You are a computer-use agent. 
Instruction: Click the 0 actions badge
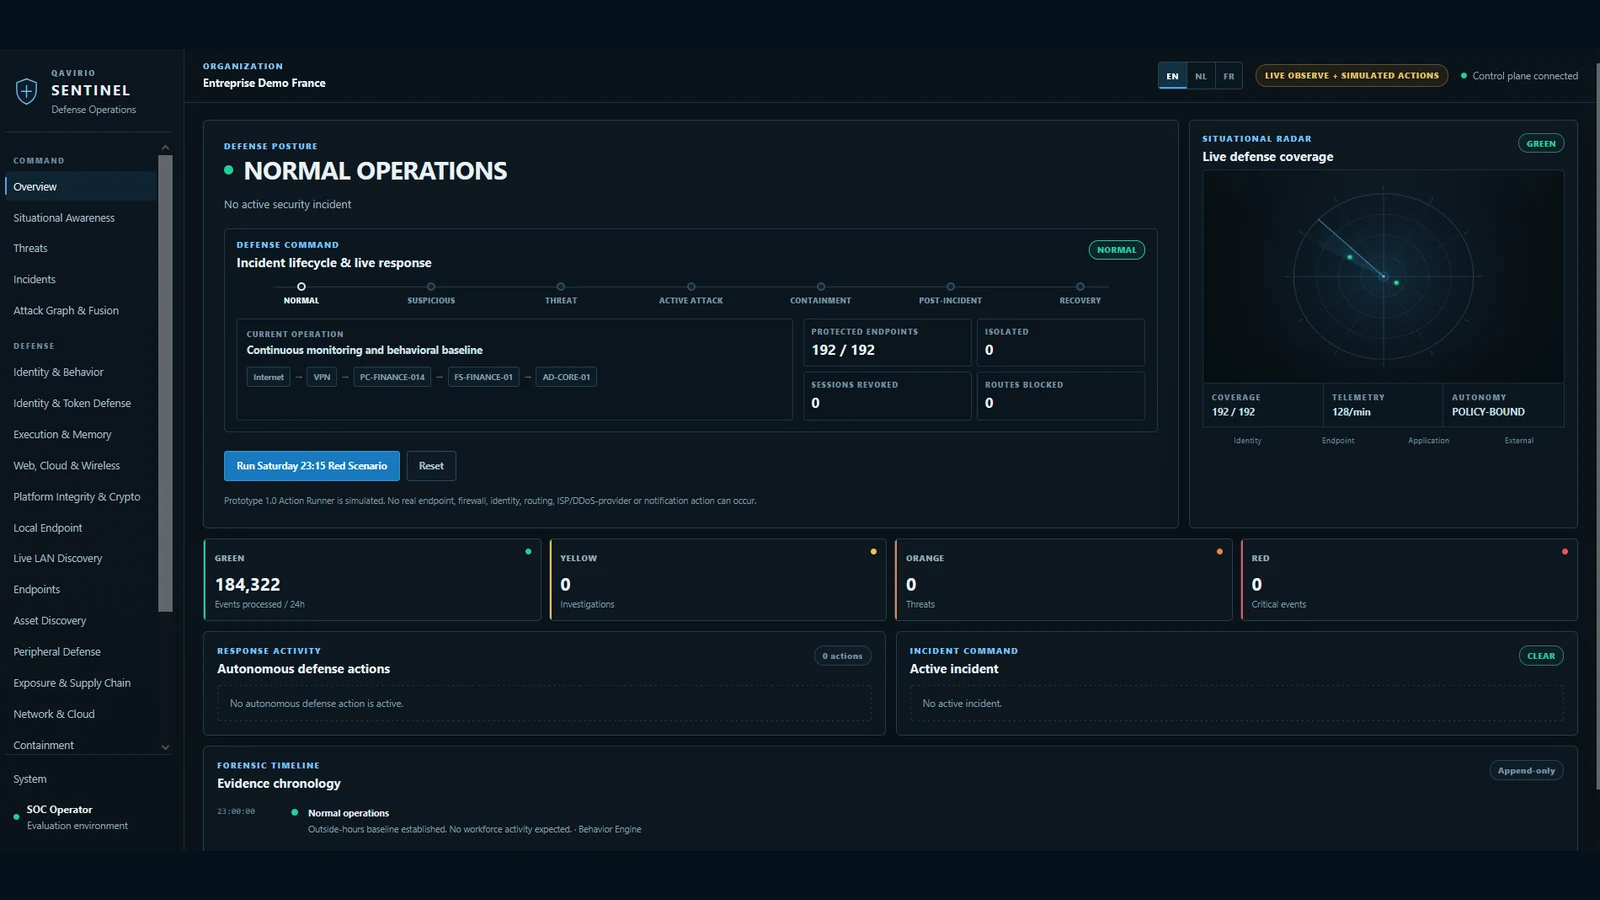pos(843,656)
